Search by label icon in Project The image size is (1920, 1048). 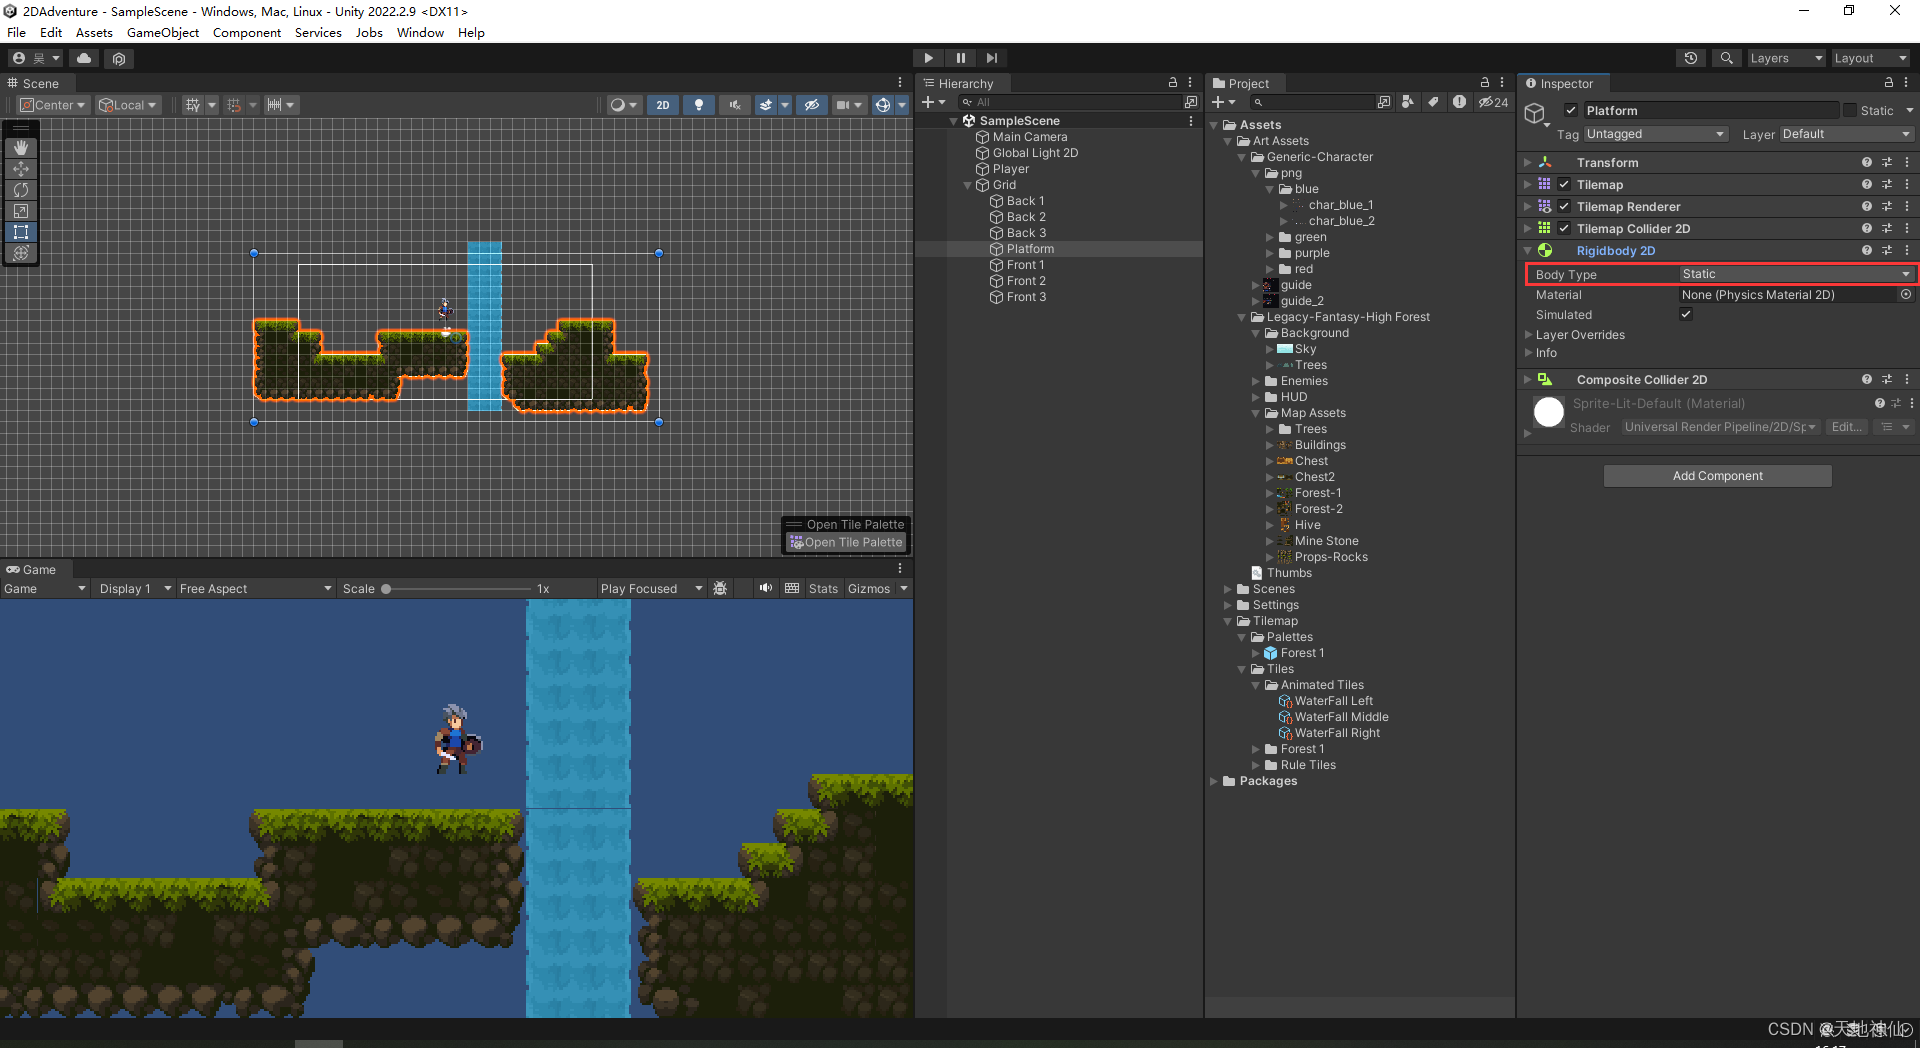tap(1433, 102)
